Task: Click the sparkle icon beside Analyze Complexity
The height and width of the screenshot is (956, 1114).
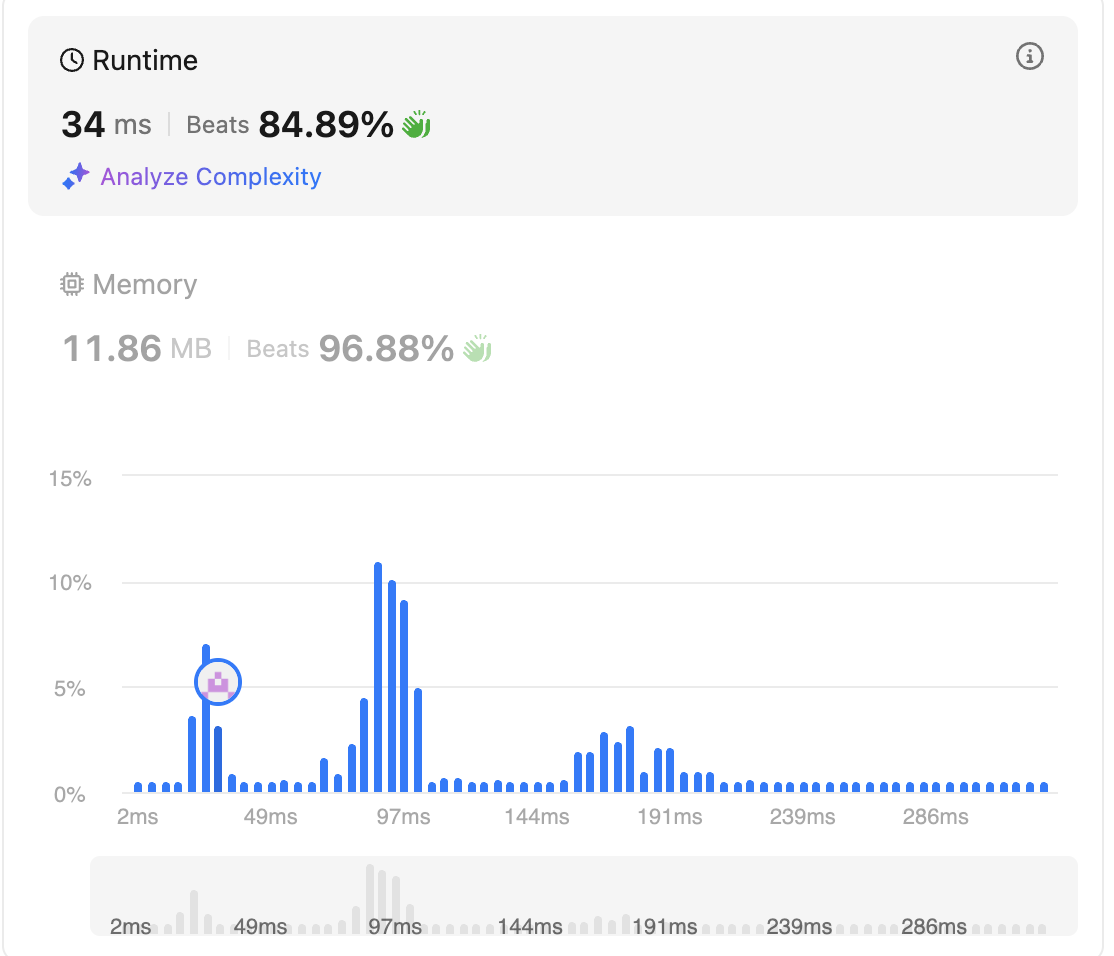Action: tap(76, 177)
